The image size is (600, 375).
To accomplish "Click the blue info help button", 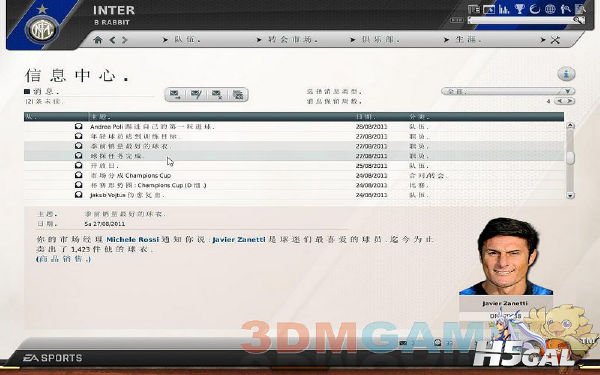I will click(566, 74).
